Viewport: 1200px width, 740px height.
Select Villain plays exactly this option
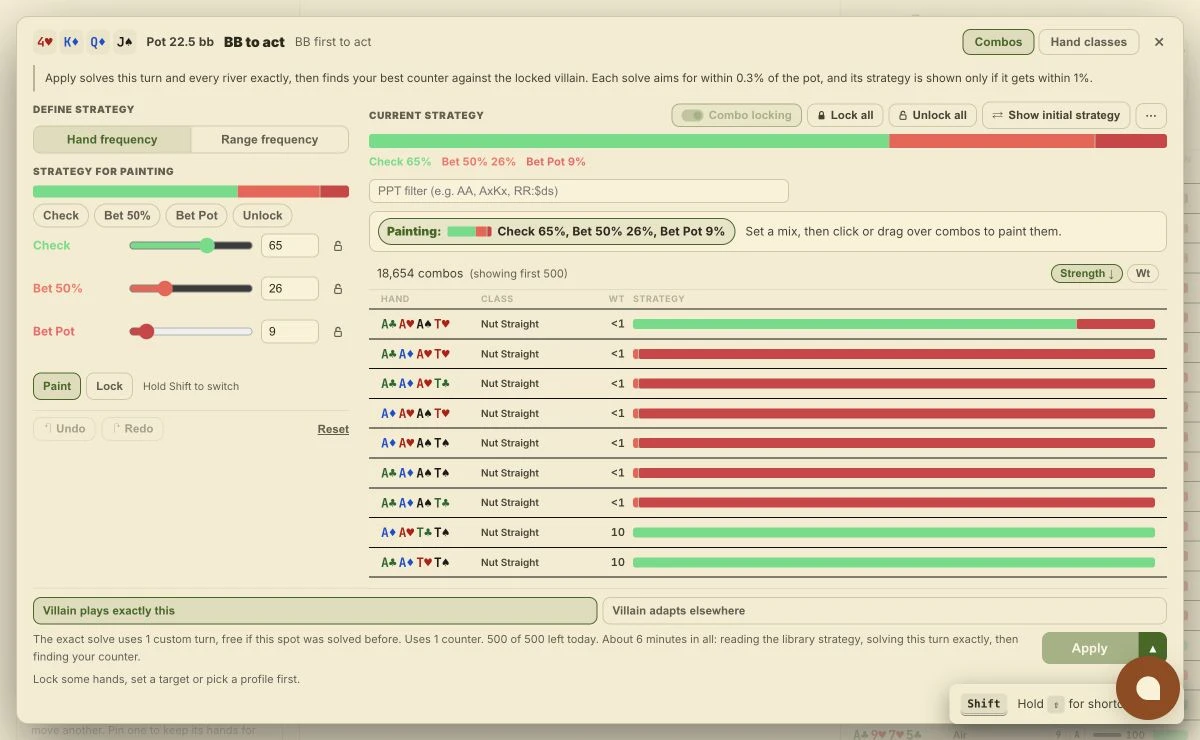315,610
